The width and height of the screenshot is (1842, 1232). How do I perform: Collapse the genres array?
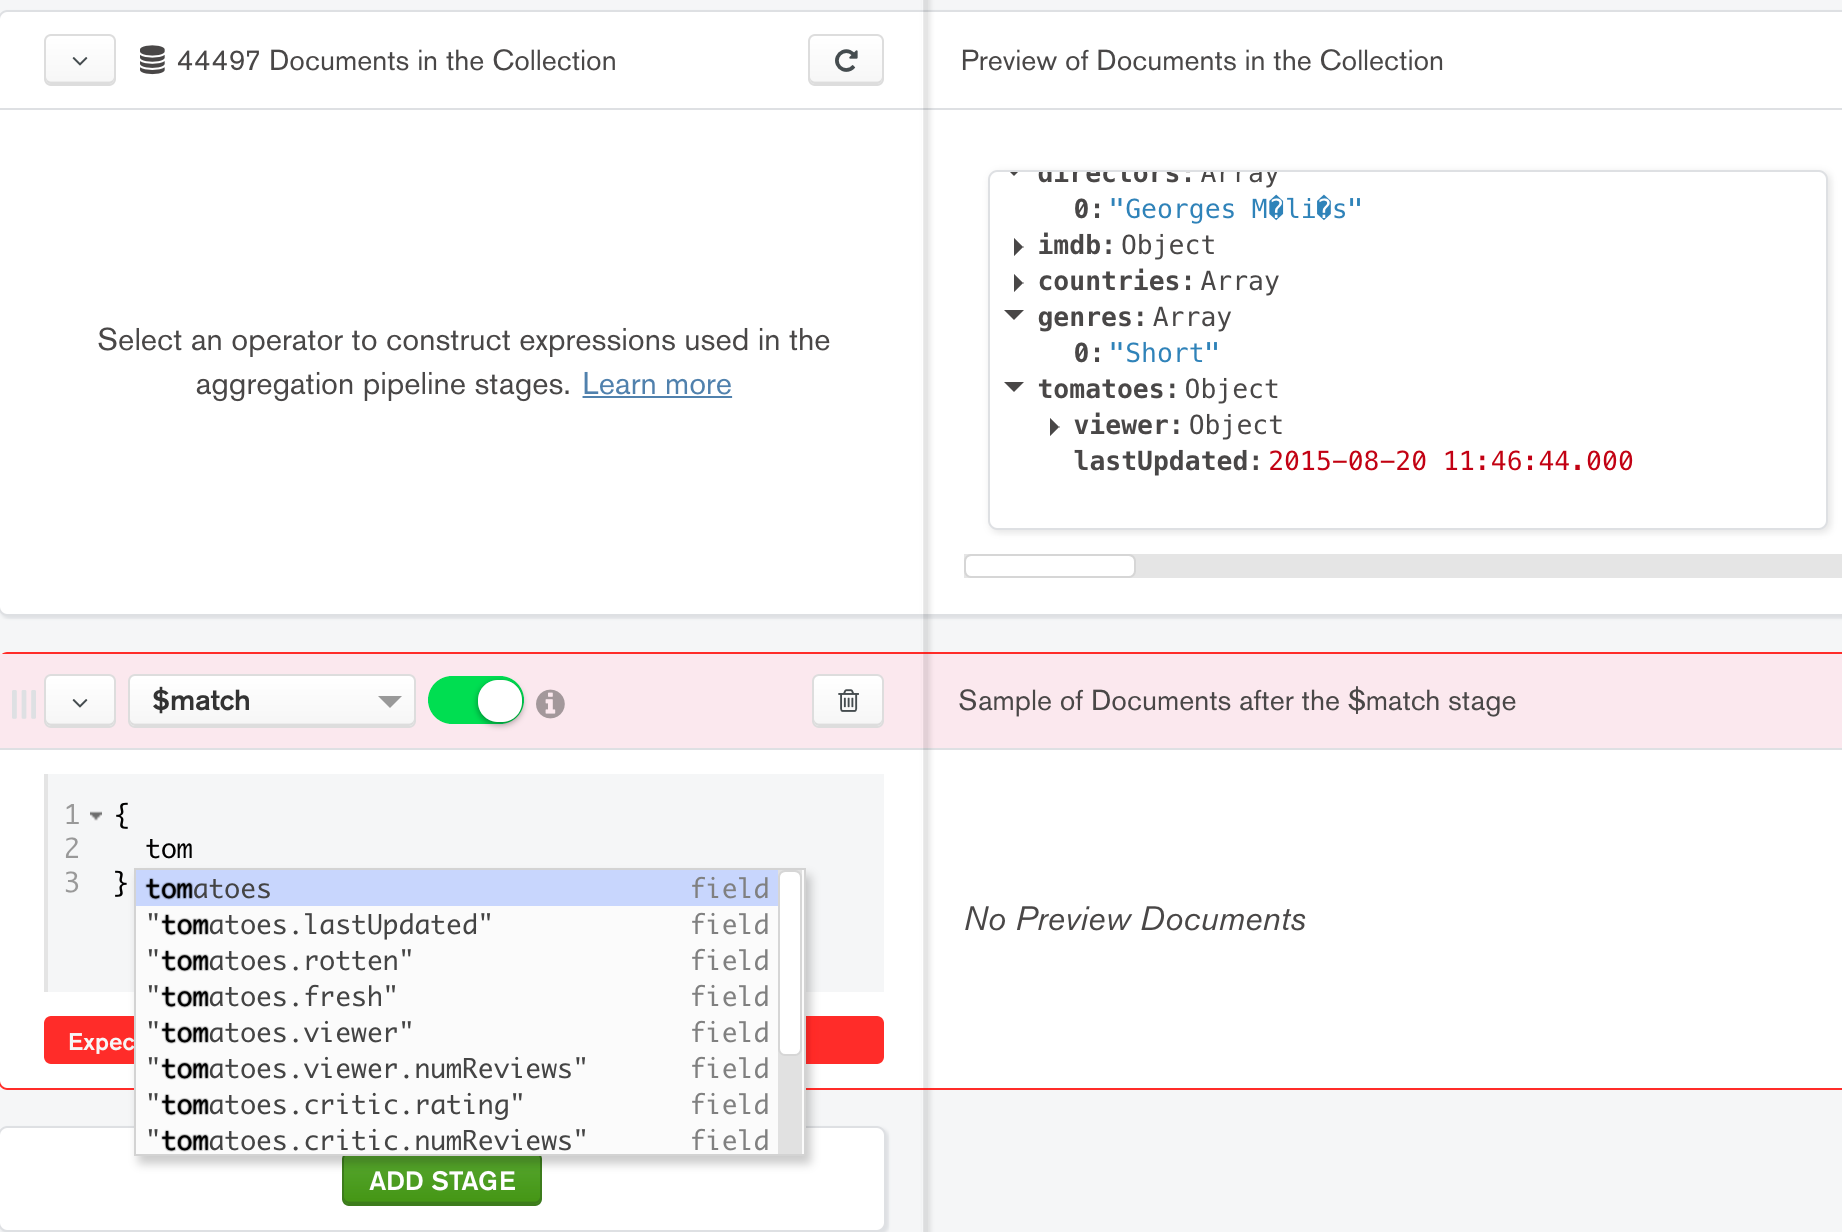(1013, 317)
